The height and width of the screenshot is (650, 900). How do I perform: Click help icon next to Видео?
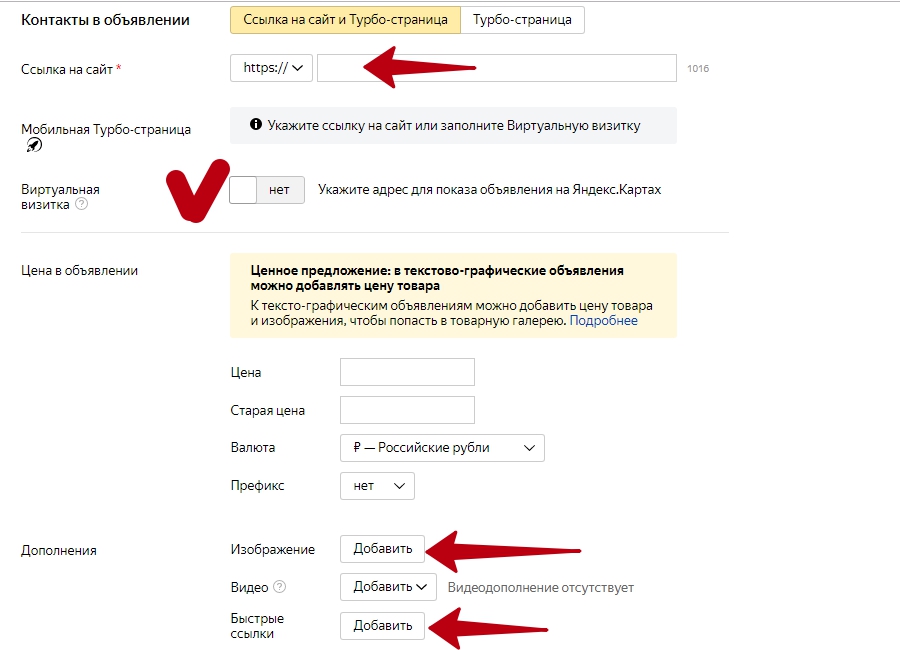(x=279, y=587)
